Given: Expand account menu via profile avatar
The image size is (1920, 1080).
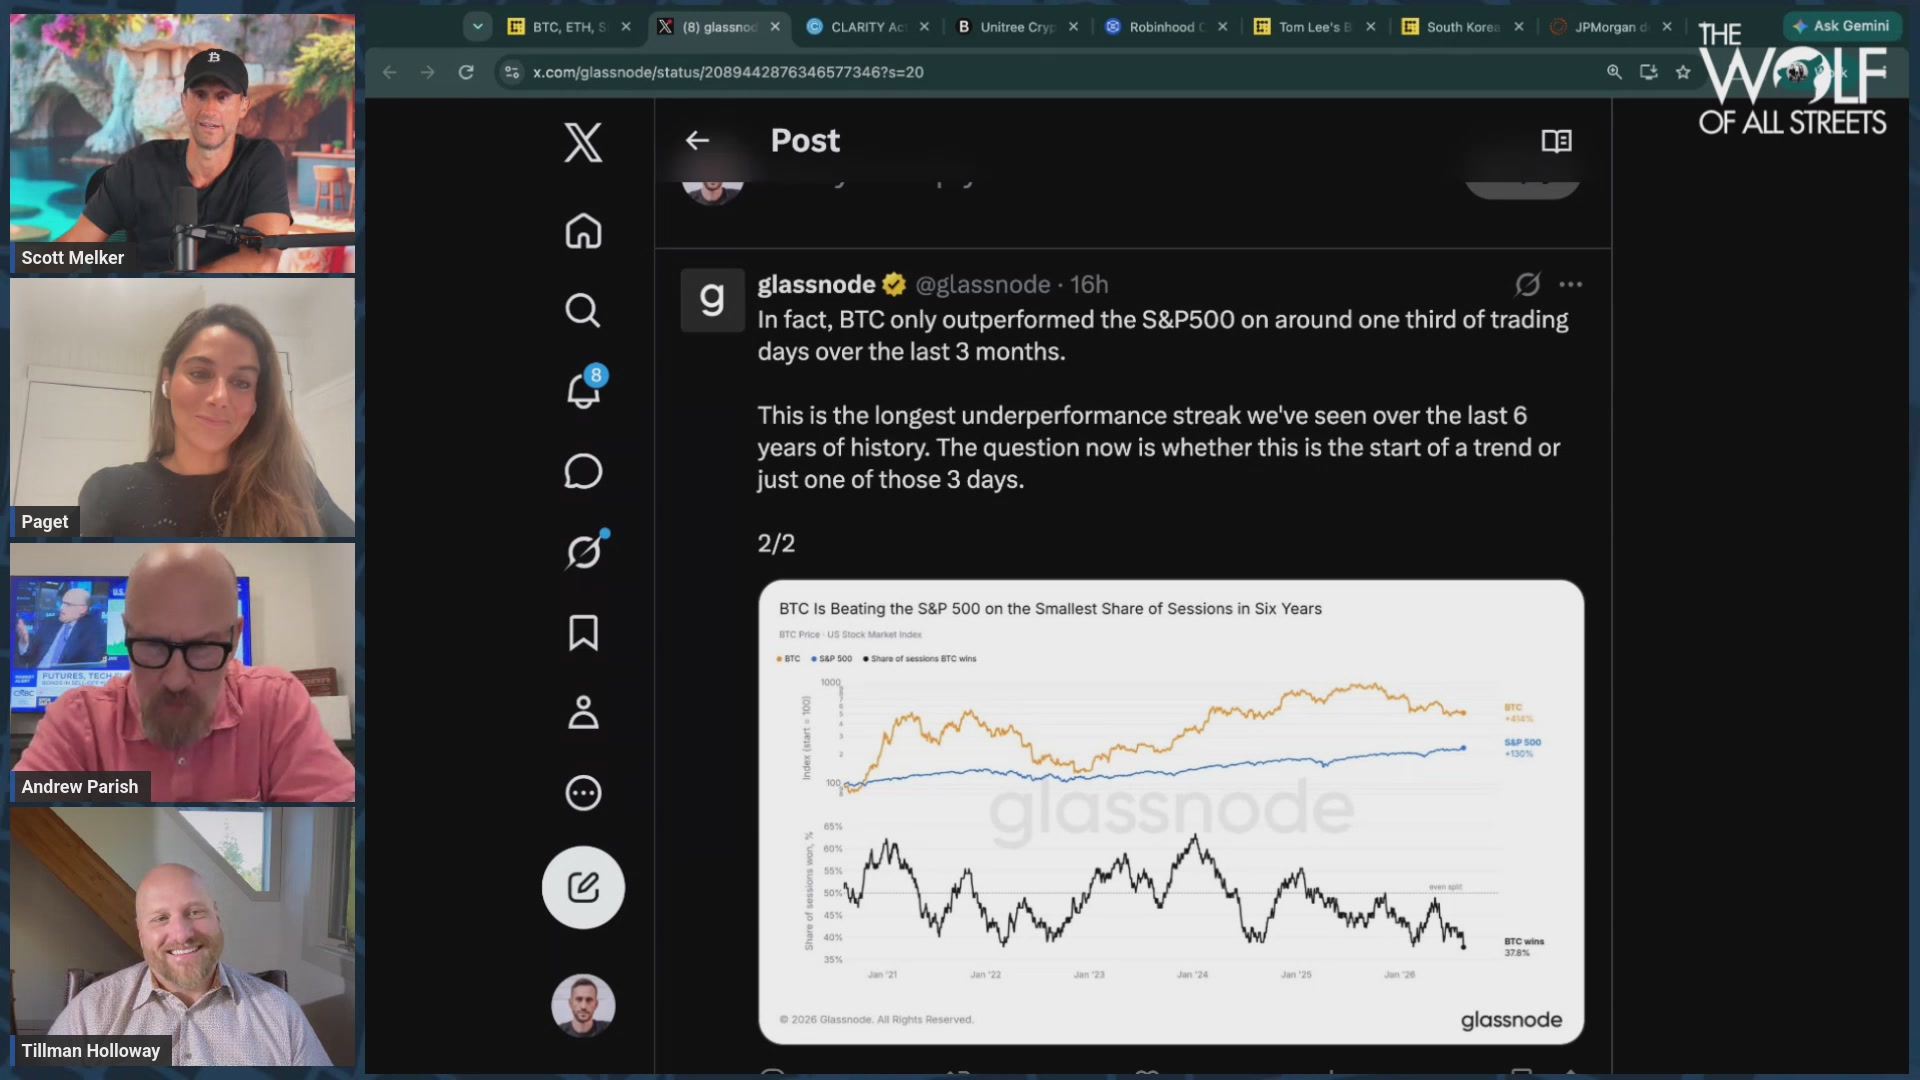Looking at the screenshot, I should [583, 1005].
